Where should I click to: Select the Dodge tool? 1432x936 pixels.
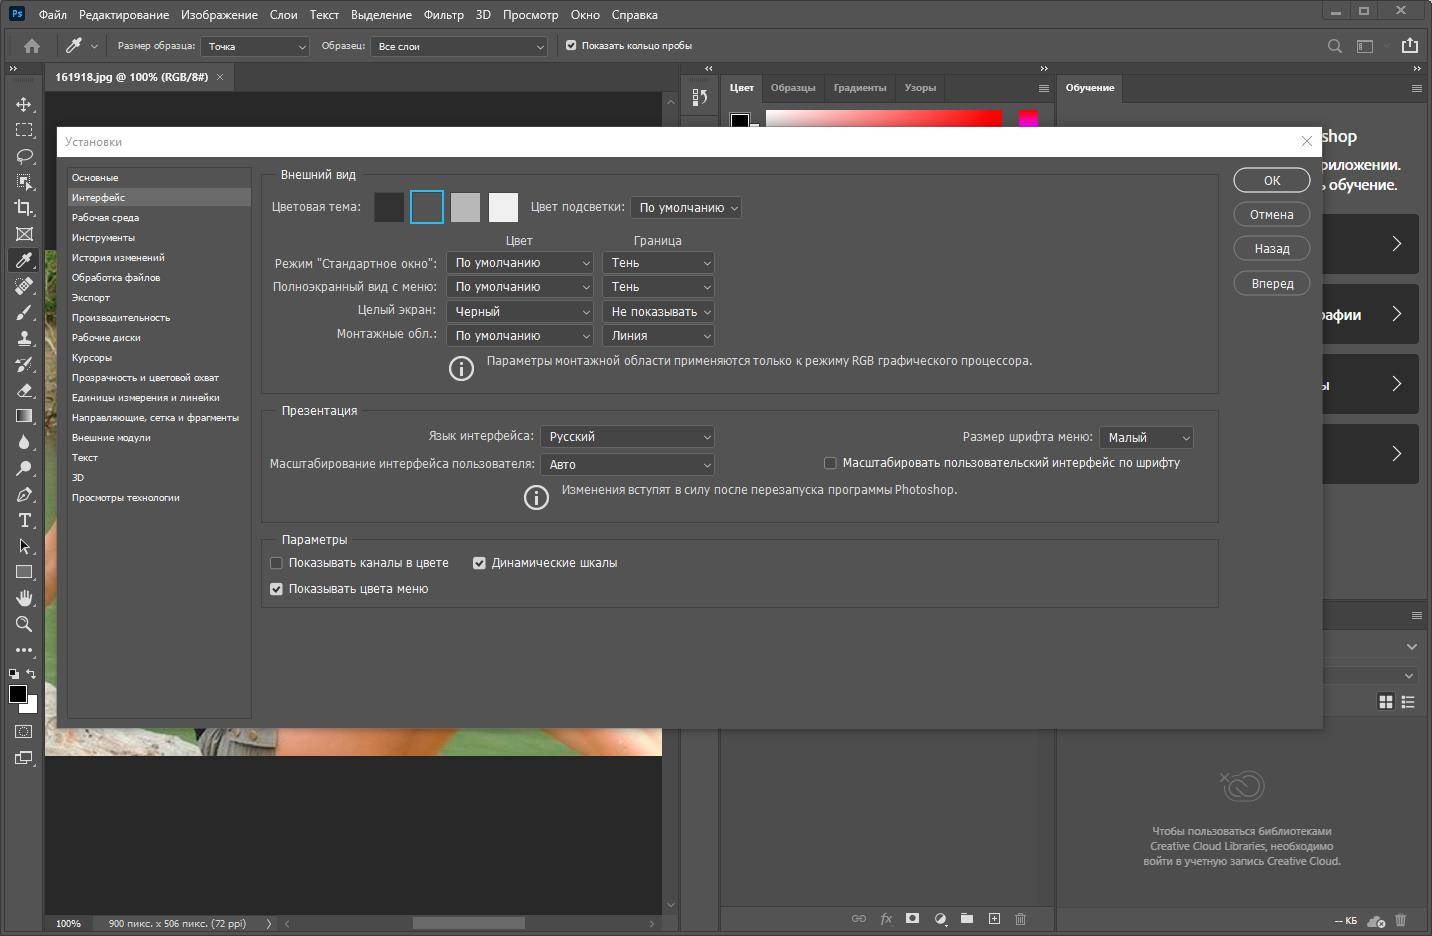[24, 468]
